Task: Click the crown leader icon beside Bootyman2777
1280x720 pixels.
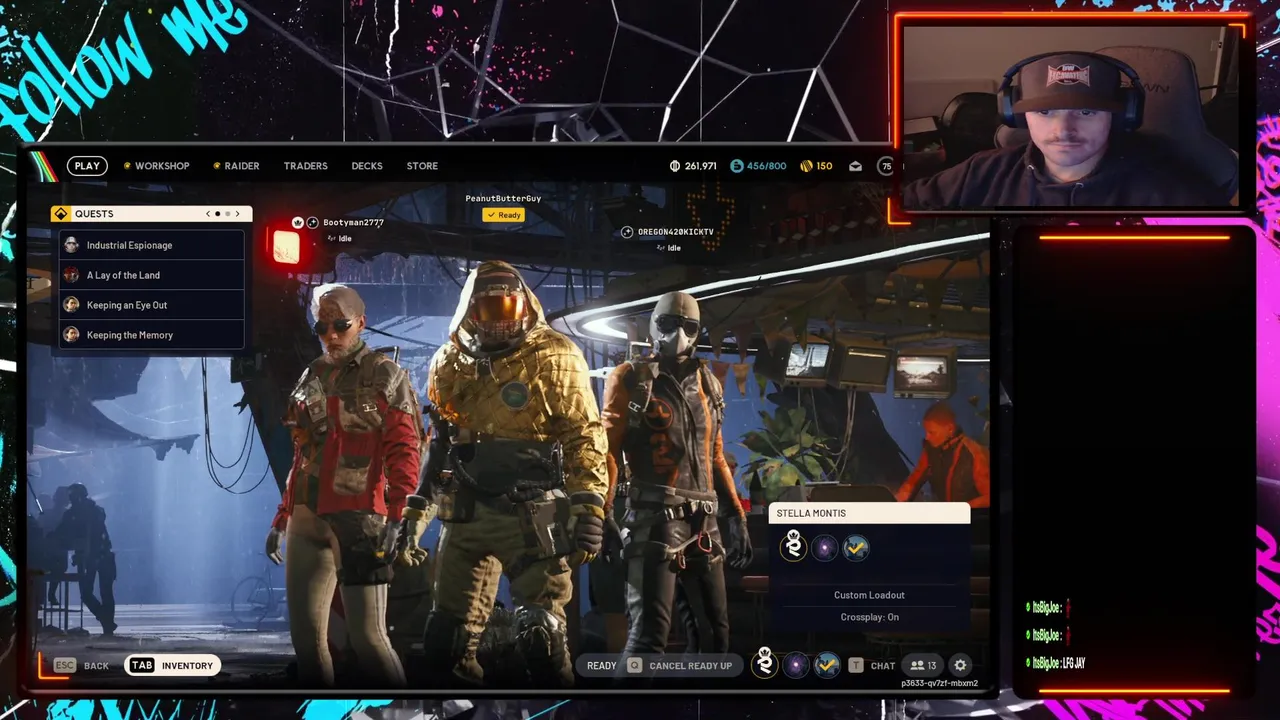Action: click(x=298, y=223)
